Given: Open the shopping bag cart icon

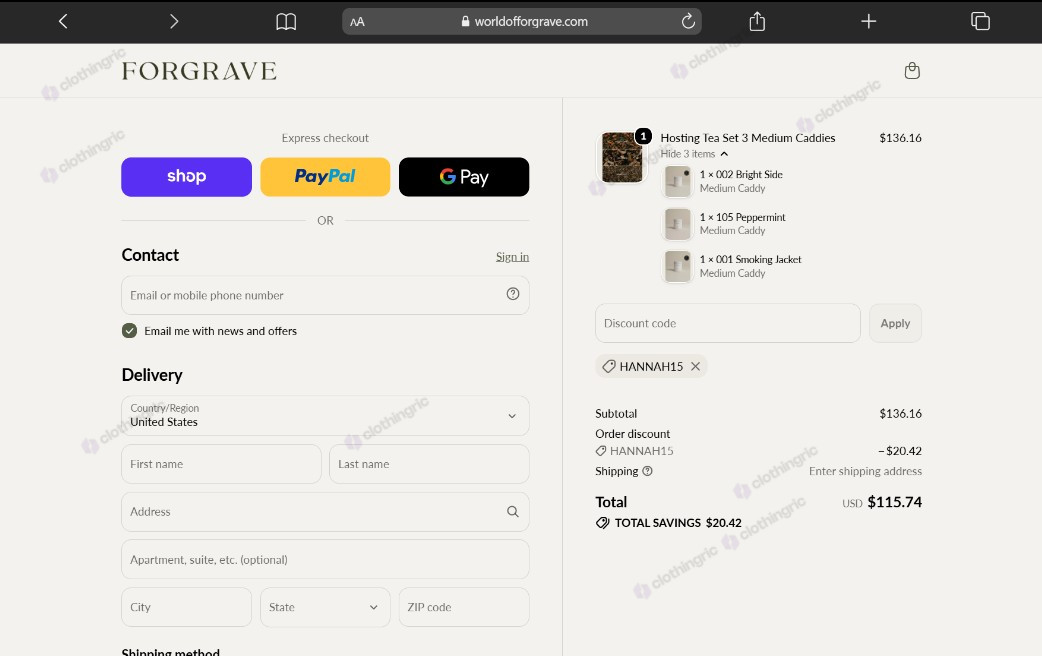Looking at the screenshot, I should (x=912, y=70).
